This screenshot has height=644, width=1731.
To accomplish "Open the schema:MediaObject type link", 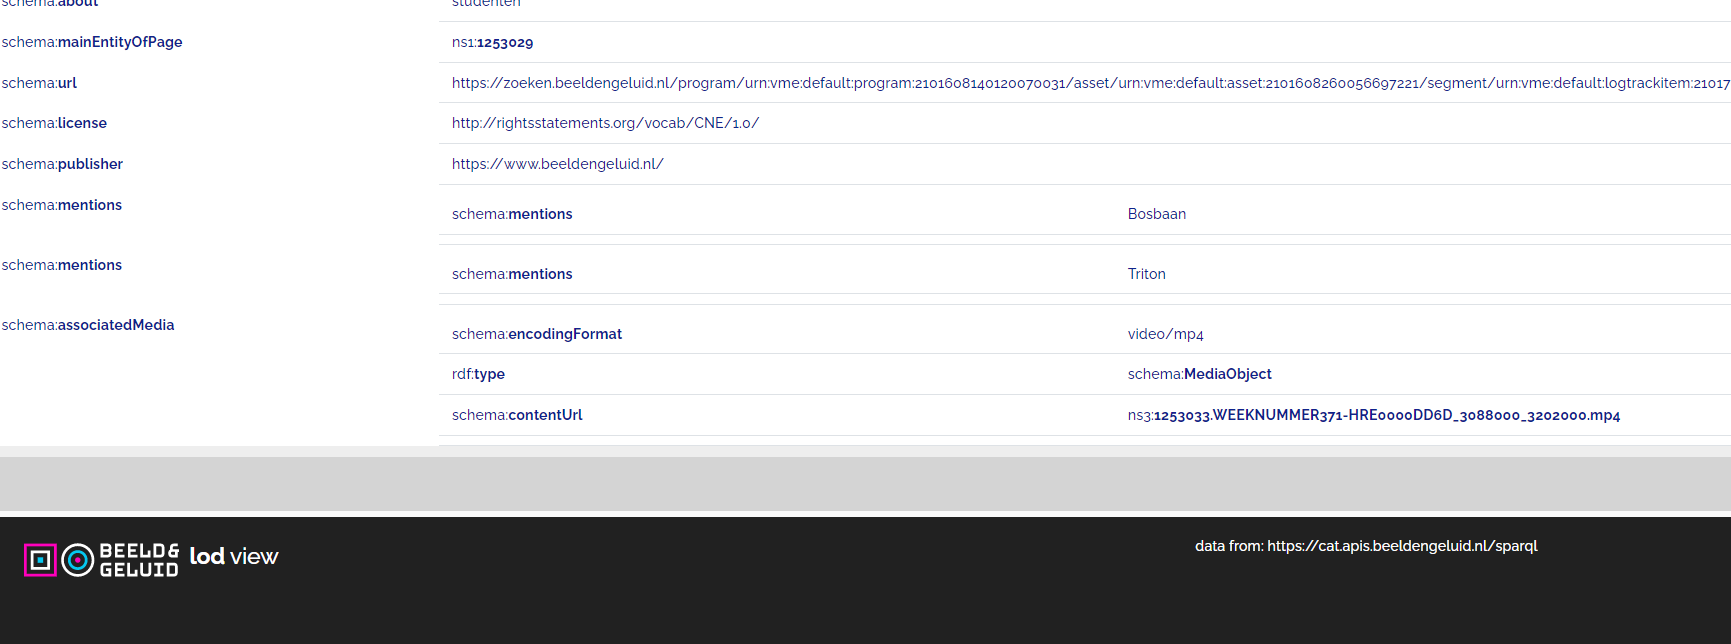I will coord(1200,374).
